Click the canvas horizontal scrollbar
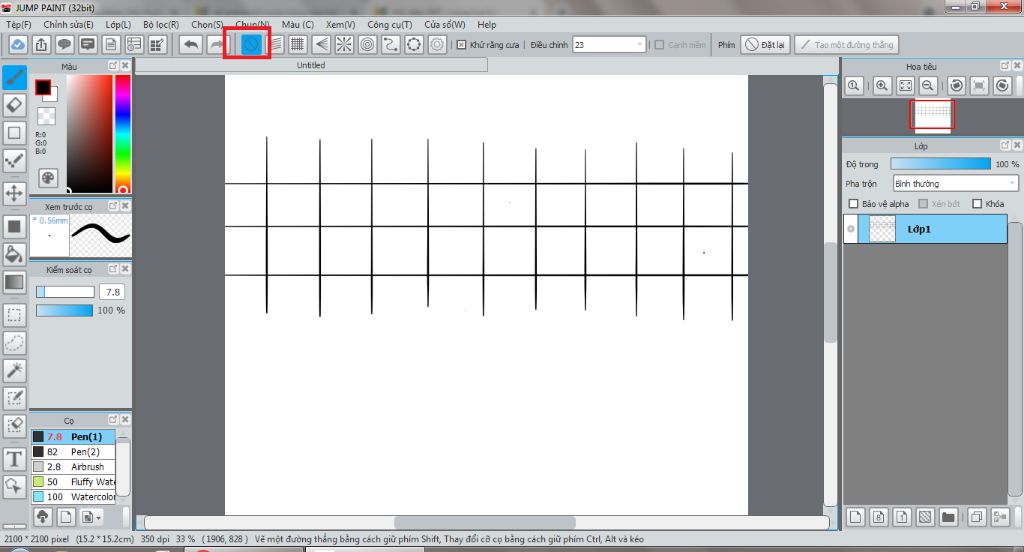Screen dimensions: 1024x552 [483, 523]
